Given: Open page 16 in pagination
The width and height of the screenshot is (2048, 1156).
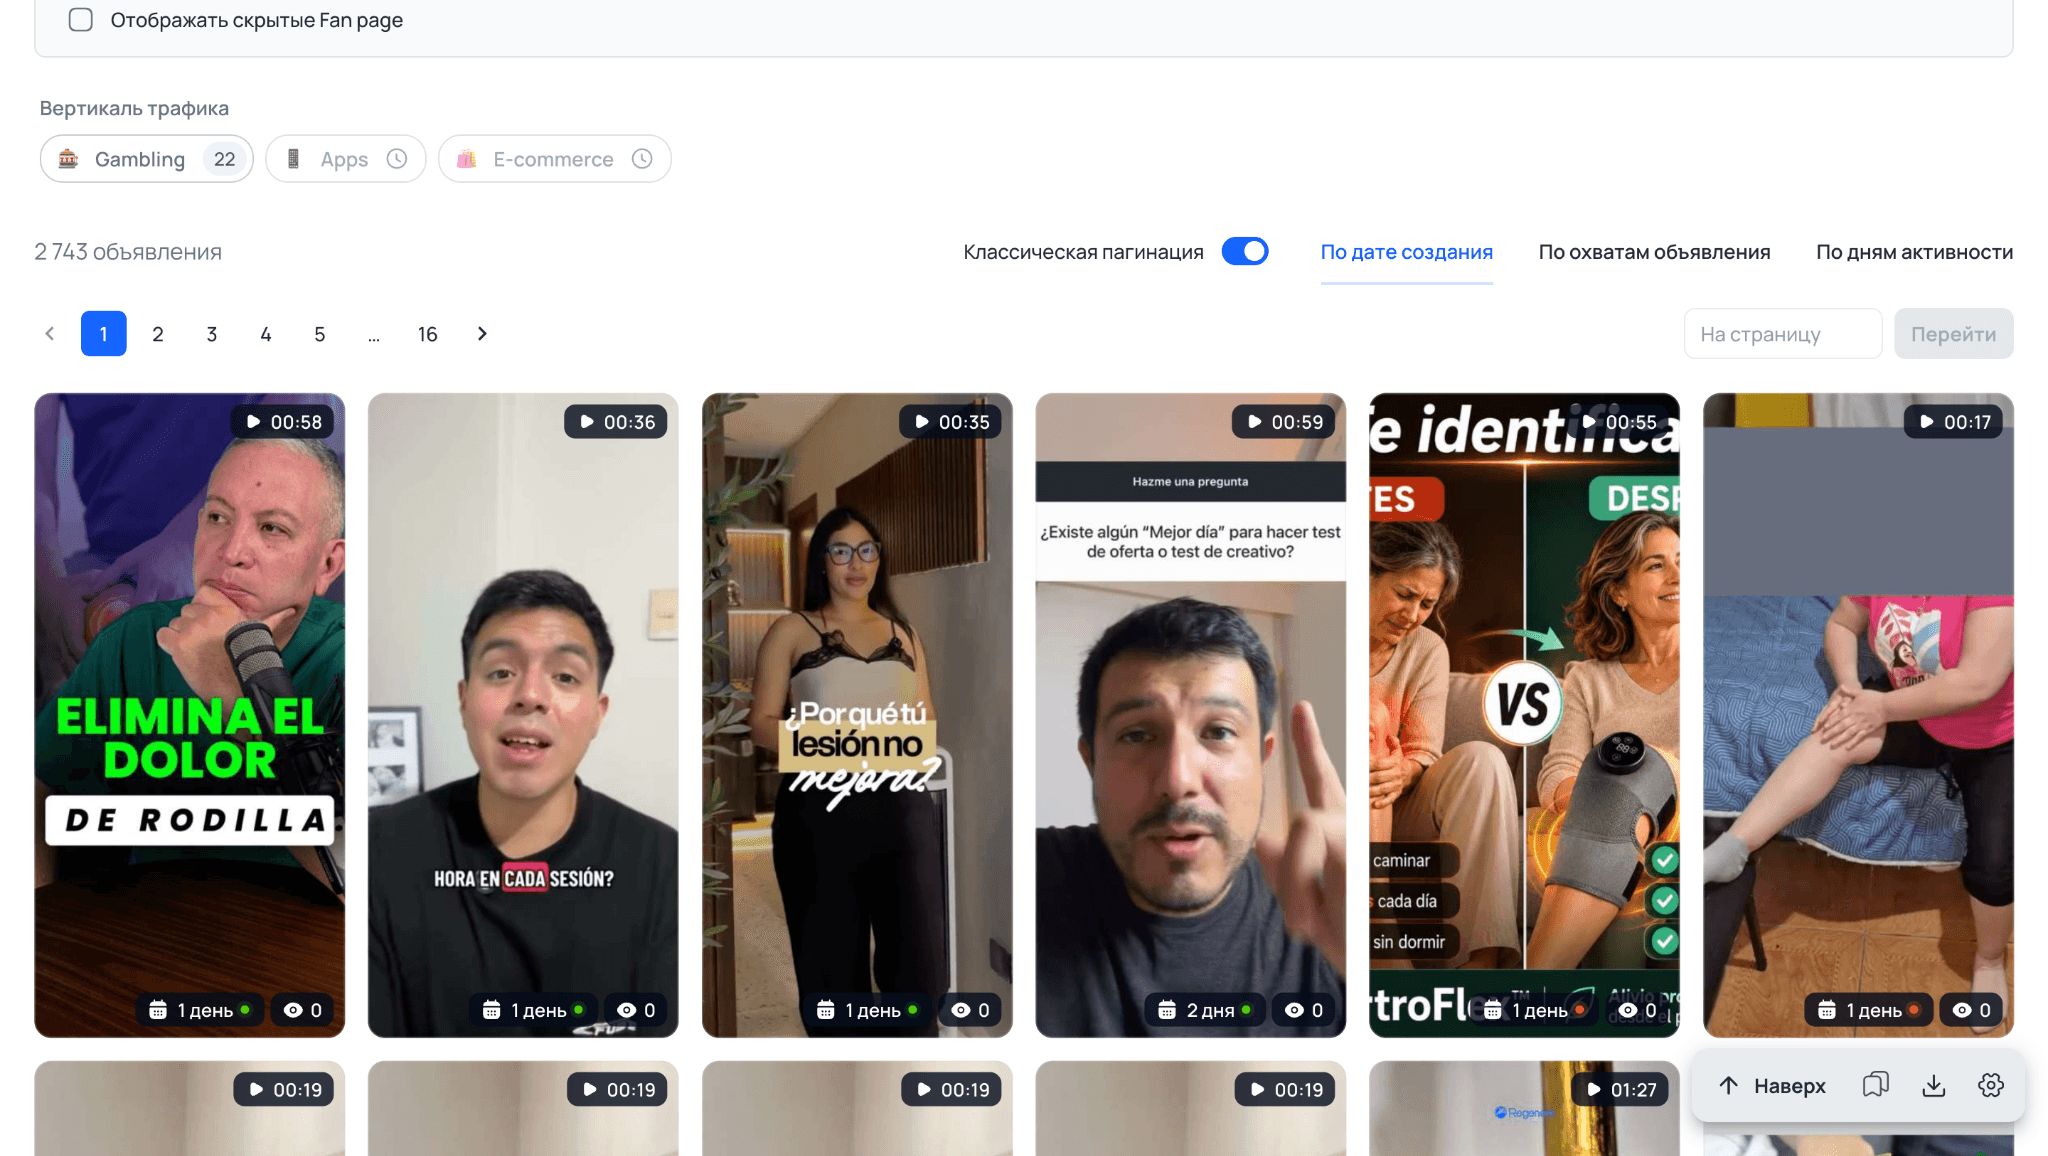Looking at the screenshot, I should click(x=428, y=334).
